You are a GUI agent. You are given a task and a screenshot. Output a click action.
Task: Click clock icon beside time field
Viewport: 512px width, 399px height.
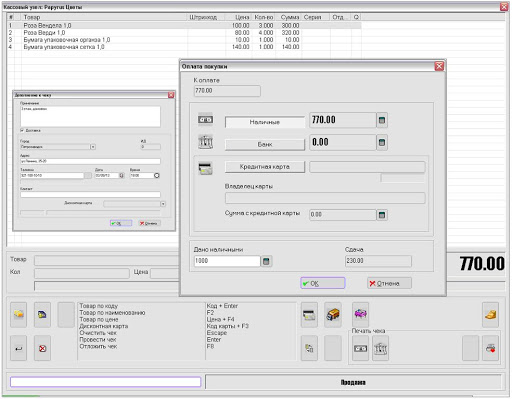[156, 175]
